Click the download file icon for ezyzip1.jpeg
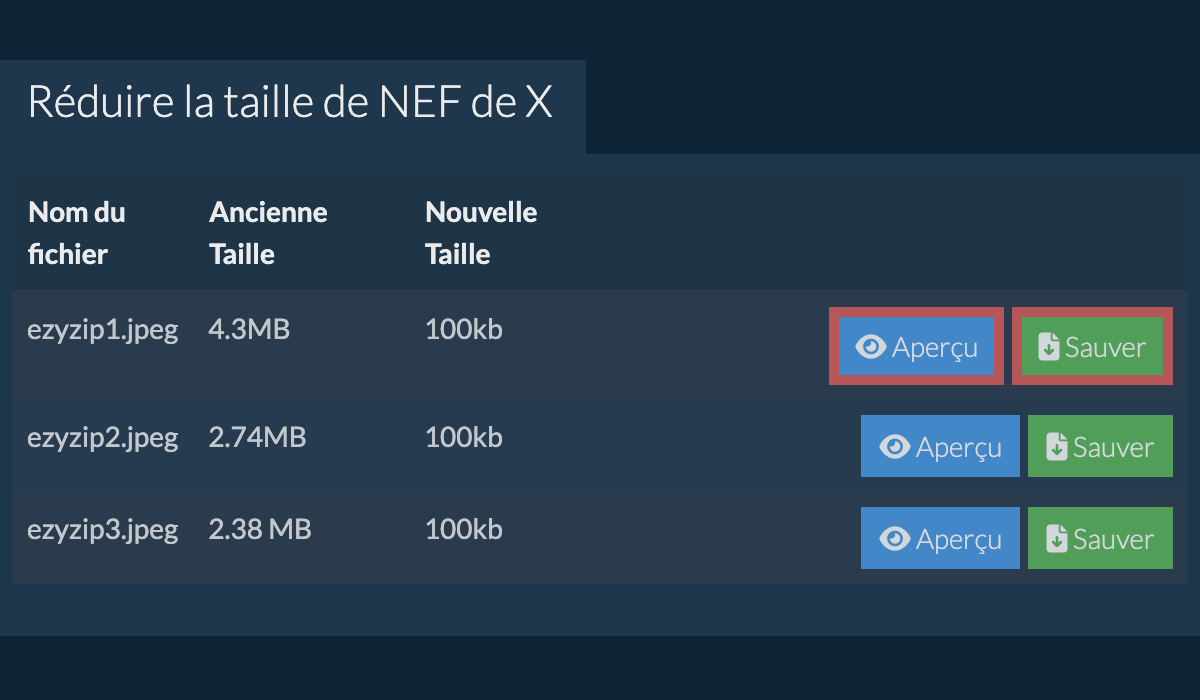Screen dimensions: 1200x700 tap(1049, 347)
